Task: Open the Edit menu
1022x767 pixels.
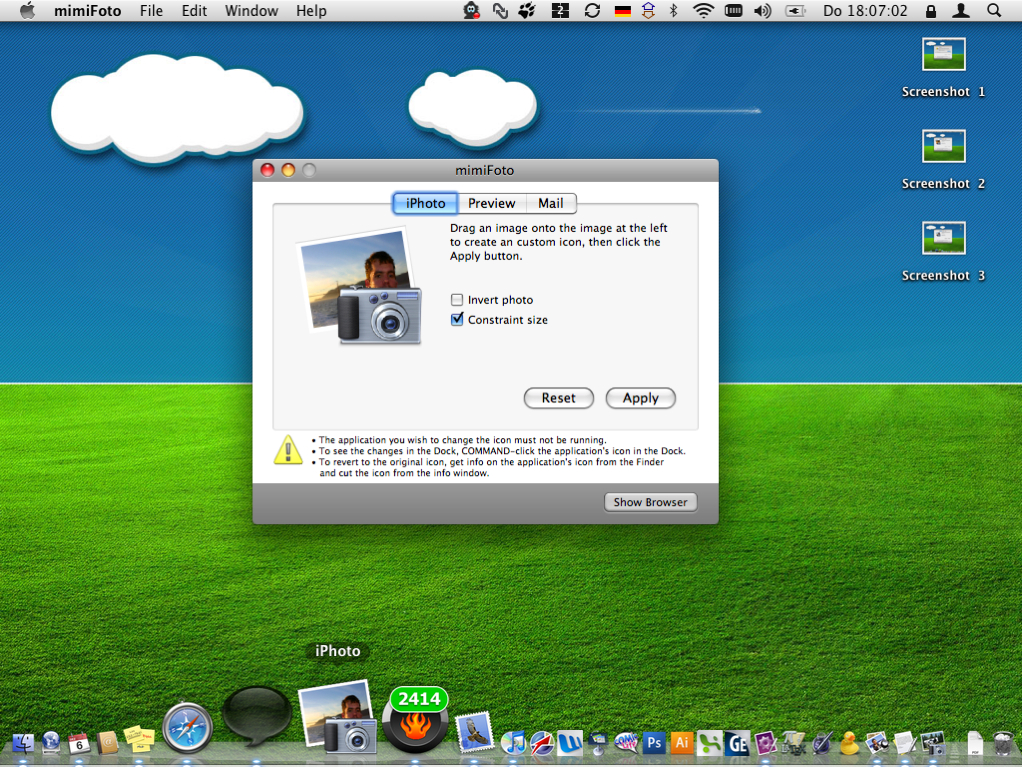Action: pyautogui.click(x=194, y=11)
